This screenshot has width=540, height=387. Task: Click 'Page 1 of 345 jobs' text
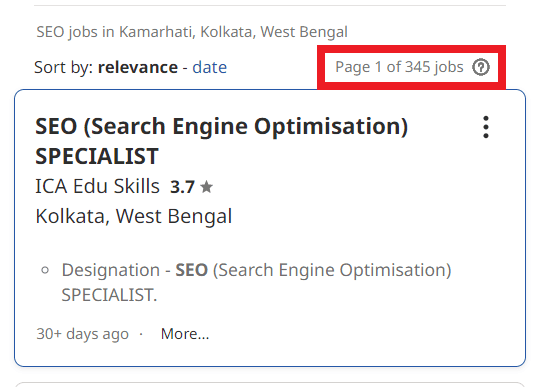(x=399, y=67)
